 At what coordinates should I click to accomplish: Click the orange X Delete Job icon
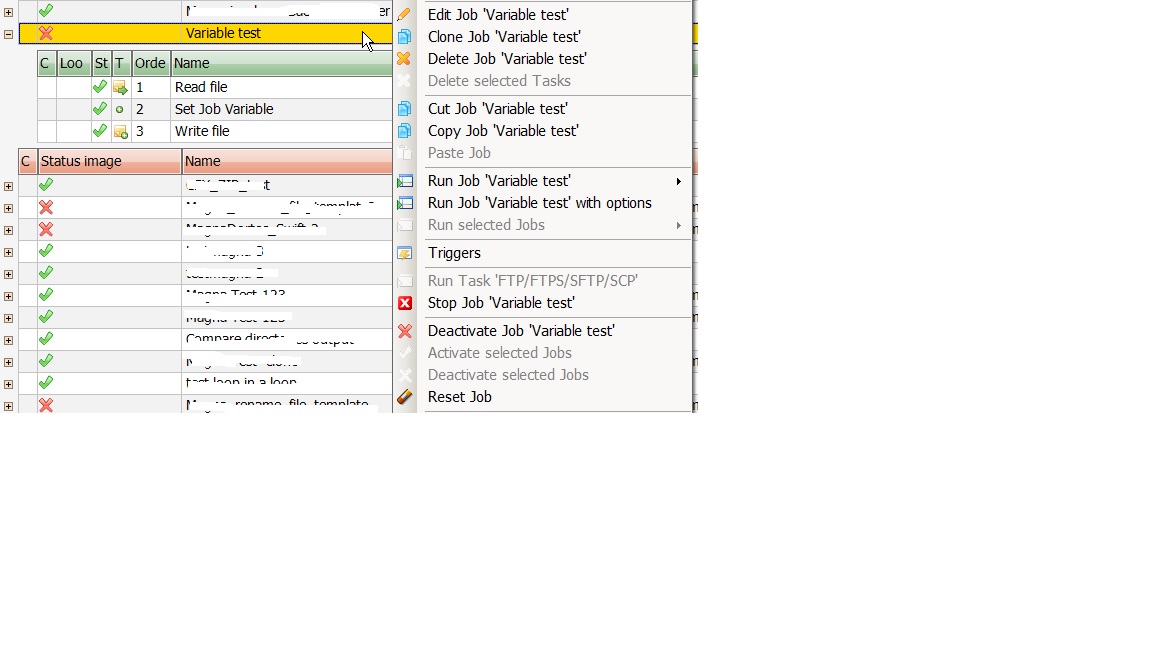pyautogui.click(x=405, y=59)
